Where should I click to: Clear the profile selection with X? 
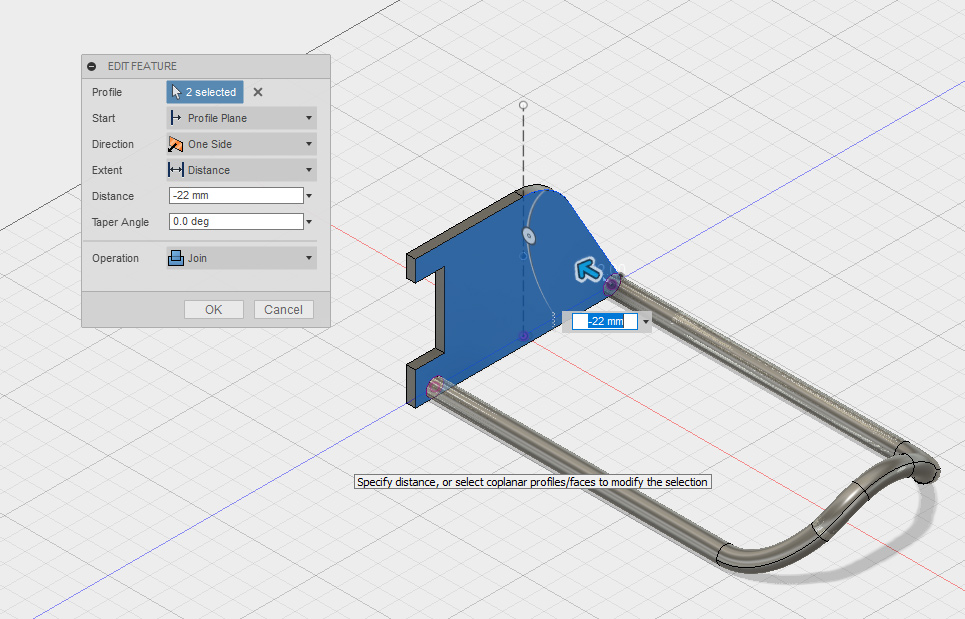pos(258,92)
